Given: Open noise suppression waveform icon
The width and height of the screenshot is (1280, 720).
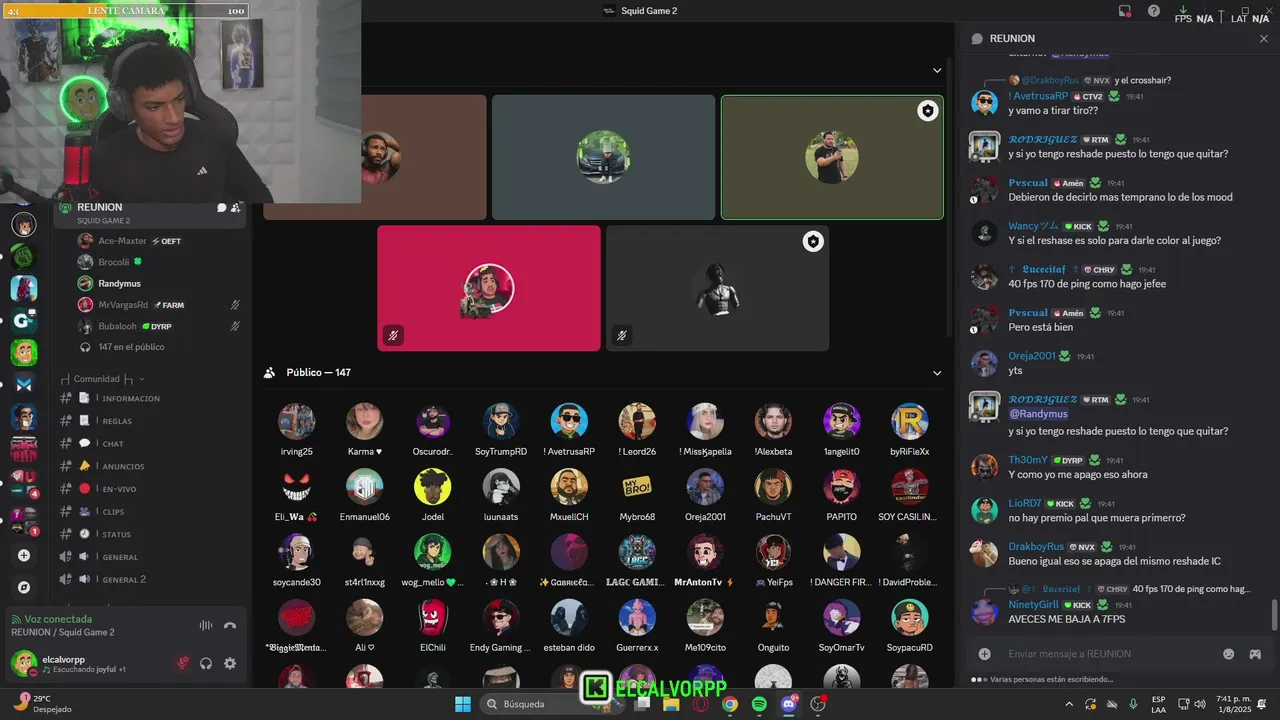Looking at the screenshot, I should coord(206,626).
